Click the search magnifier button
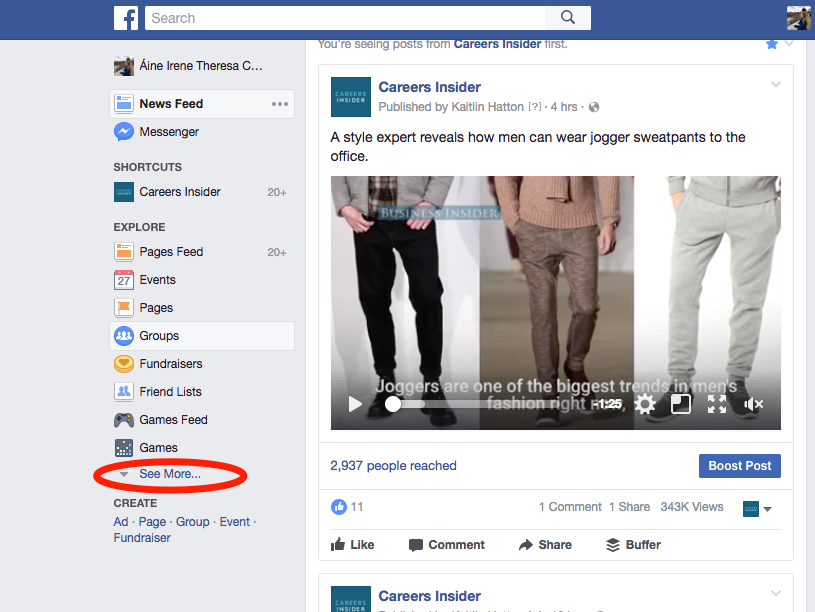Viewport: 815px width, 612px height. coord(568,18)
